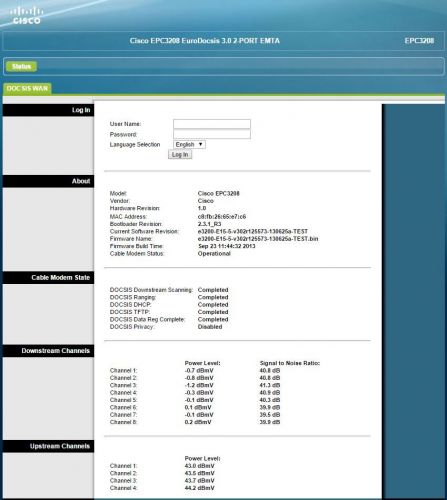This screenshot has width=447, height=500.
Task: Click the Current Software Revision label
Action: [x=144, y=231]
